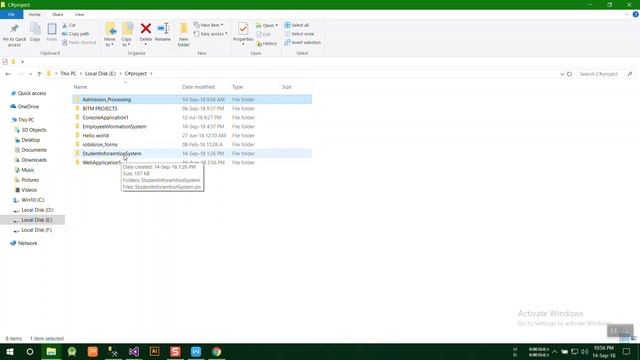Sort by the Date modified column header
Viewport: 640px width, 360px height.
[x=198, y=87]
